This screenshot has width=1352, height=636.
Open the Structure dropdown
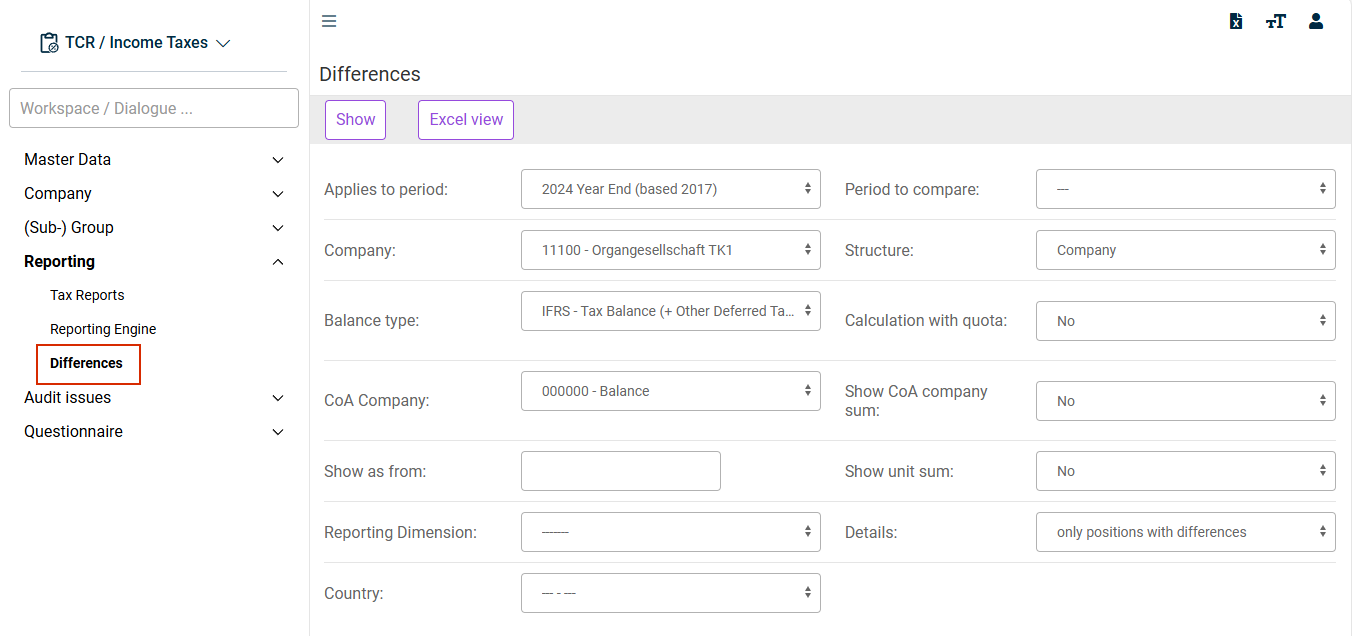pos(1186,250)
